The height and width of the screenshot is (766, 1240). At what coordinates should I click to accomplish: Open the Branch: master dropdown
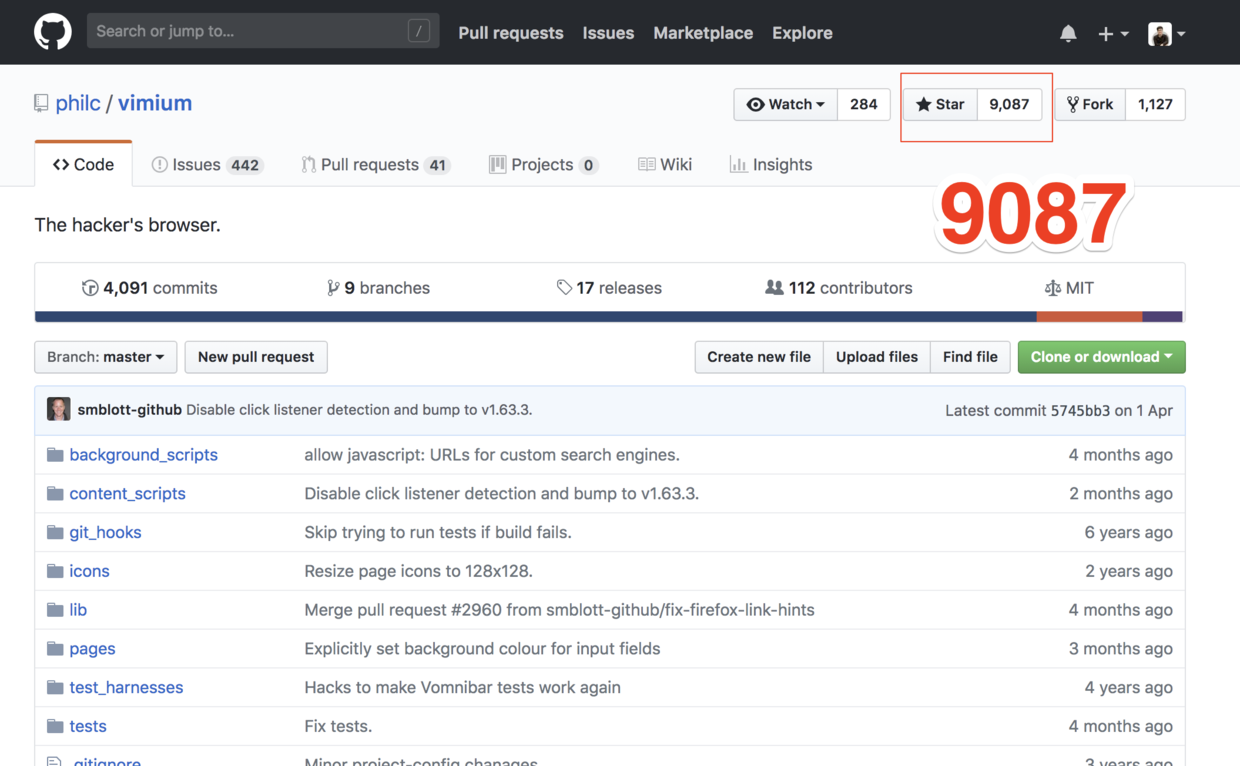(x=106, y=357)
